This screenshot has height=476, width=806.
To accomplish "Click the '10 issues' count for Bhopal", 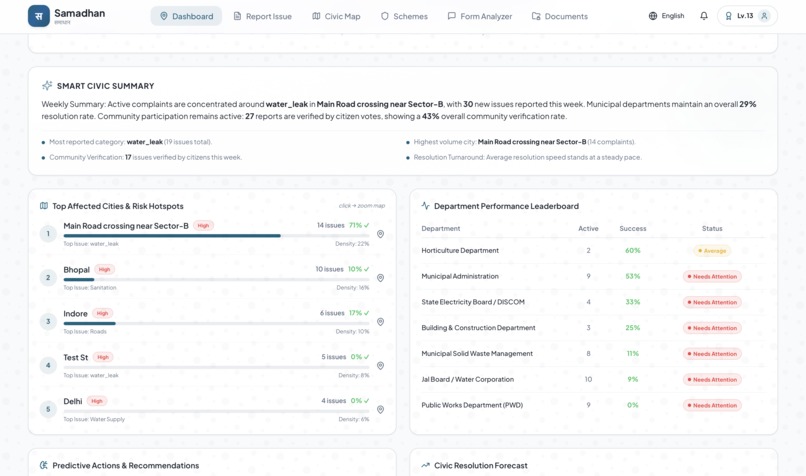I will 329,269.
